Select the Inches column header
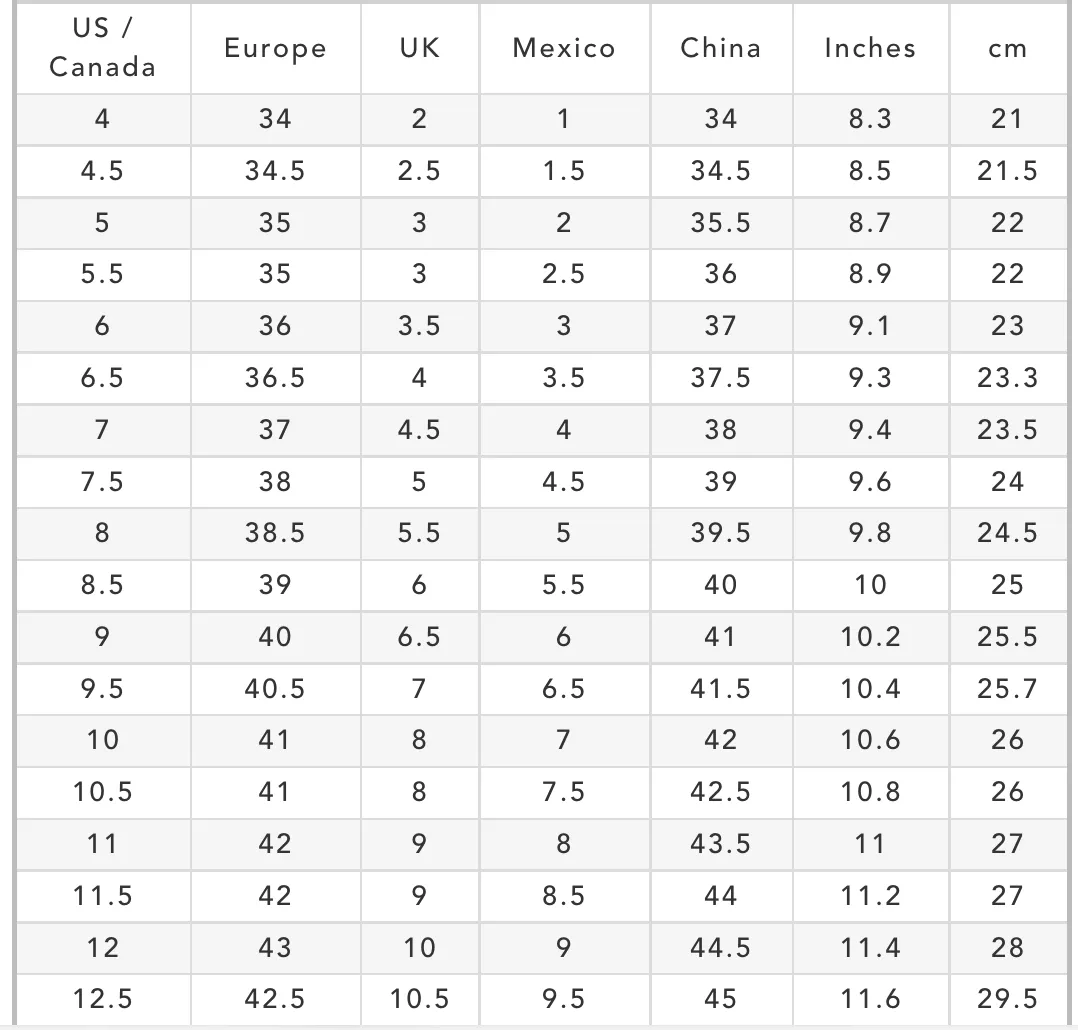 [870, 48]
